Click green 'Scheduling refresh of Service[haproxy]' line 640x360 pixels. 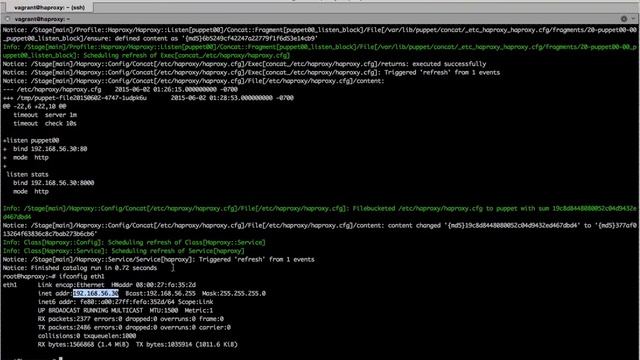coord(124,251)
